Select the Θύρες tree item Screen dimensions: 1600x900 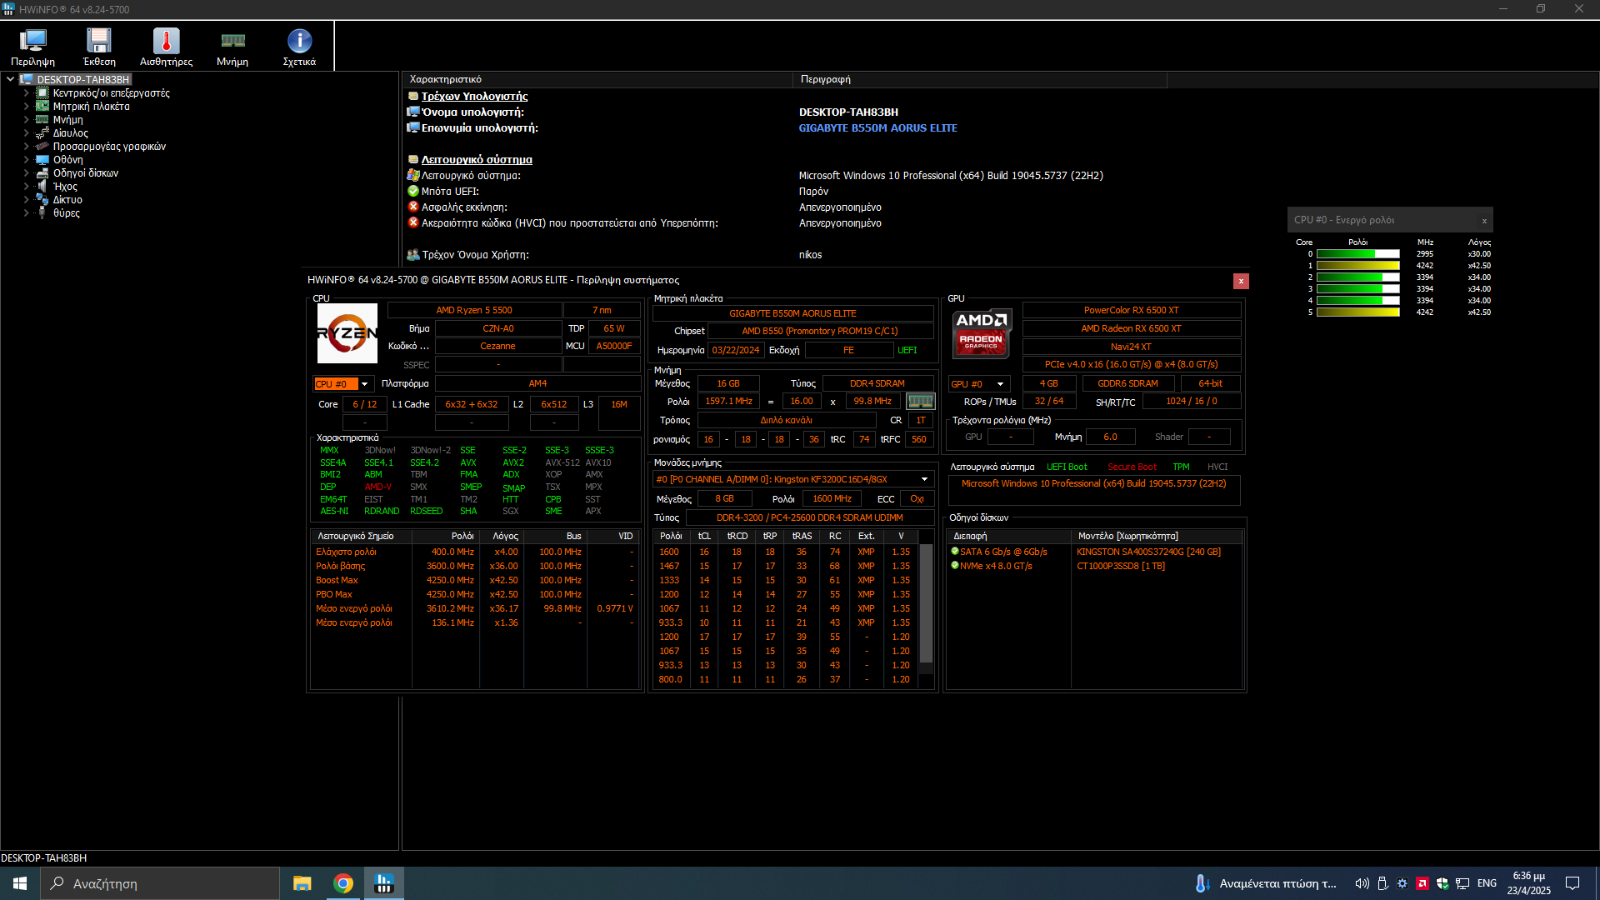66,213
